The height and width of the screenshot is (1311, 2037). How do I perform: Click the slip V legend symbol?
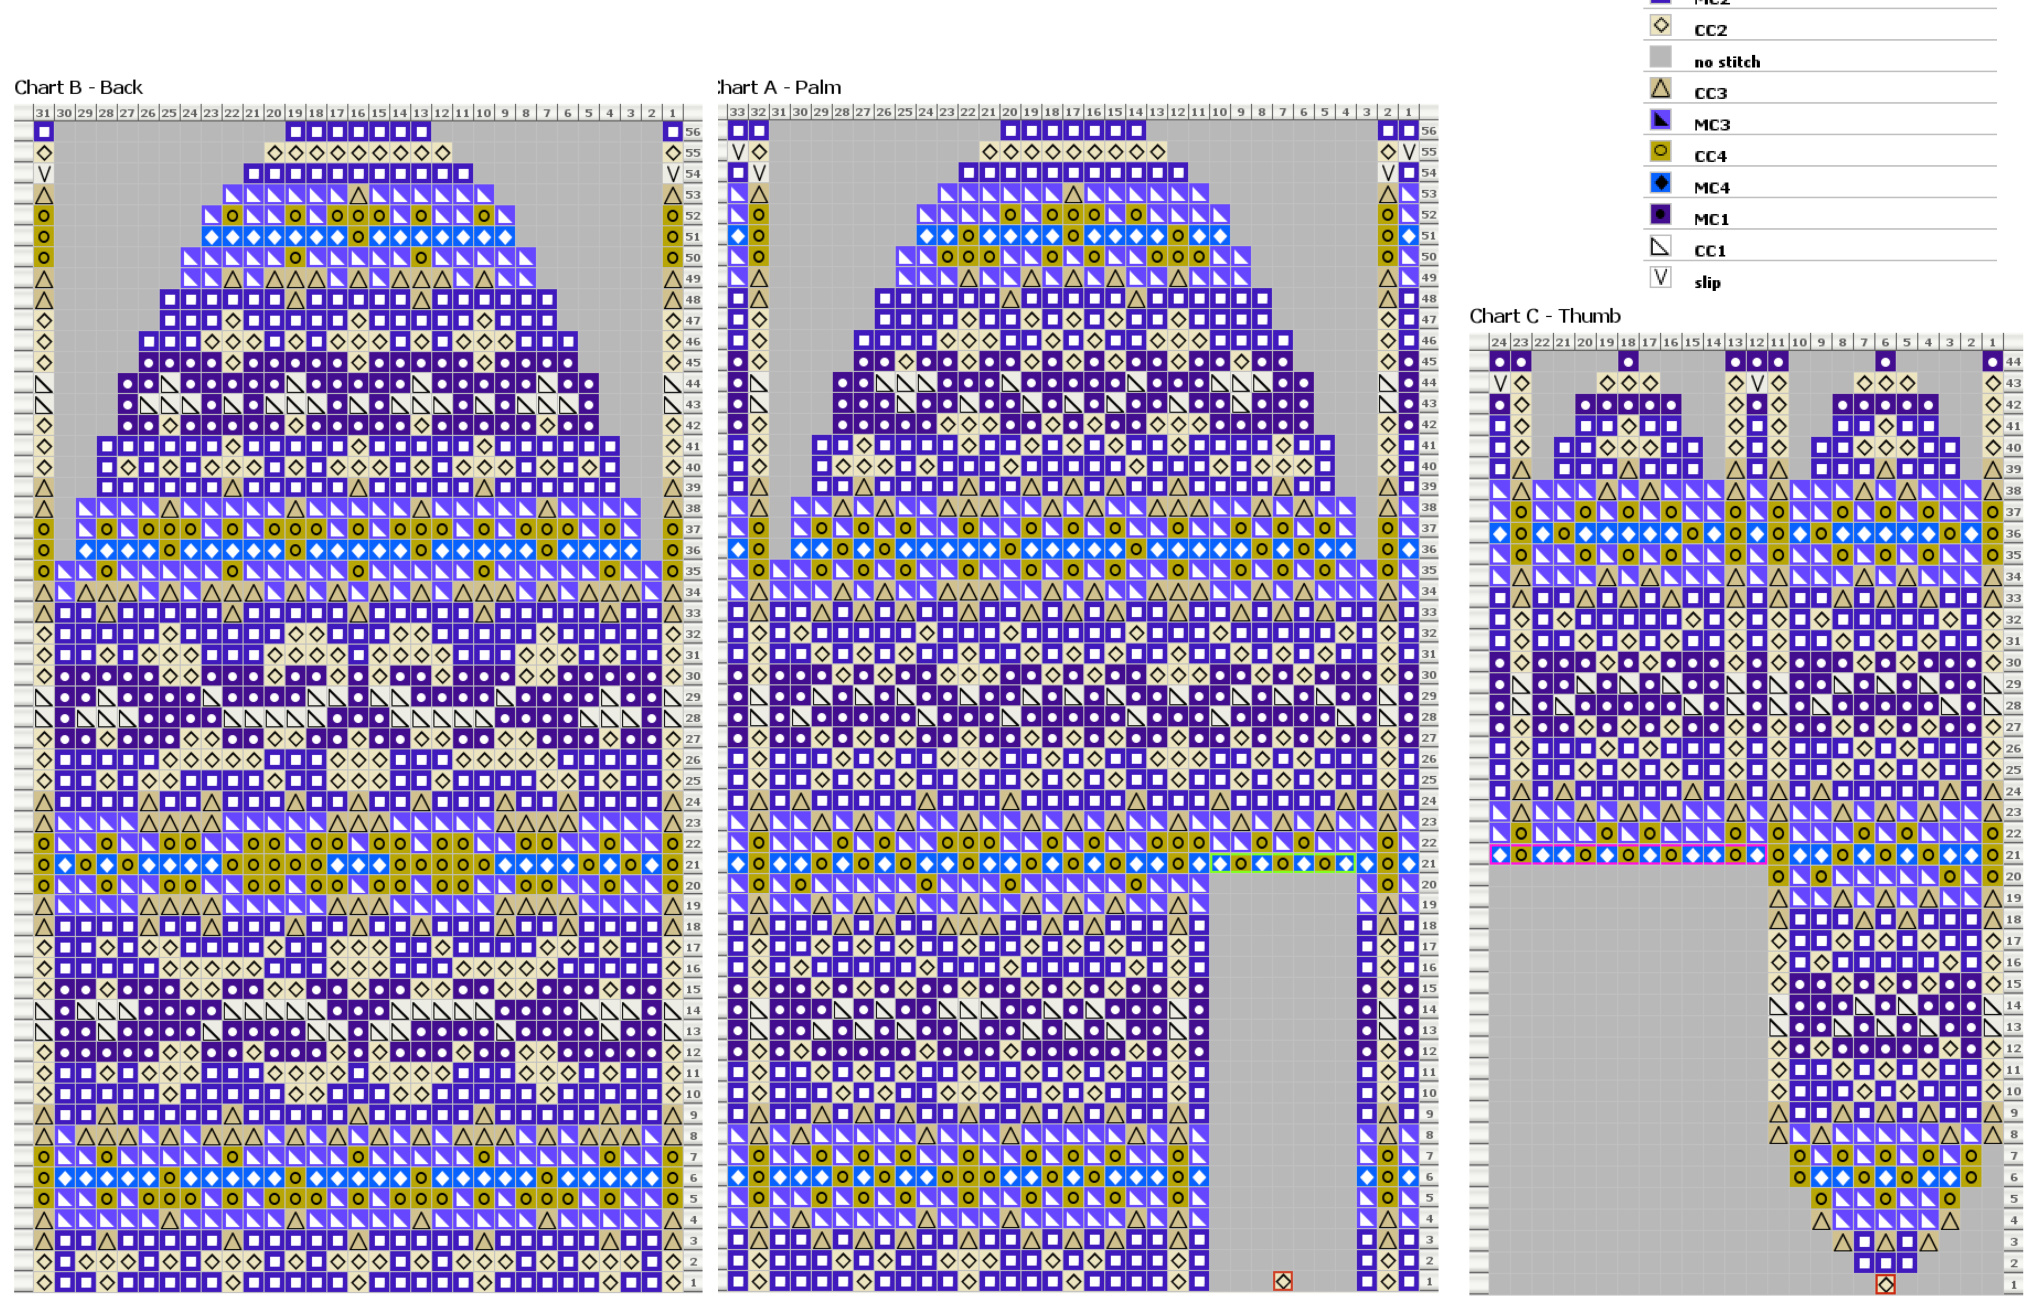(x=1660, y=278)
